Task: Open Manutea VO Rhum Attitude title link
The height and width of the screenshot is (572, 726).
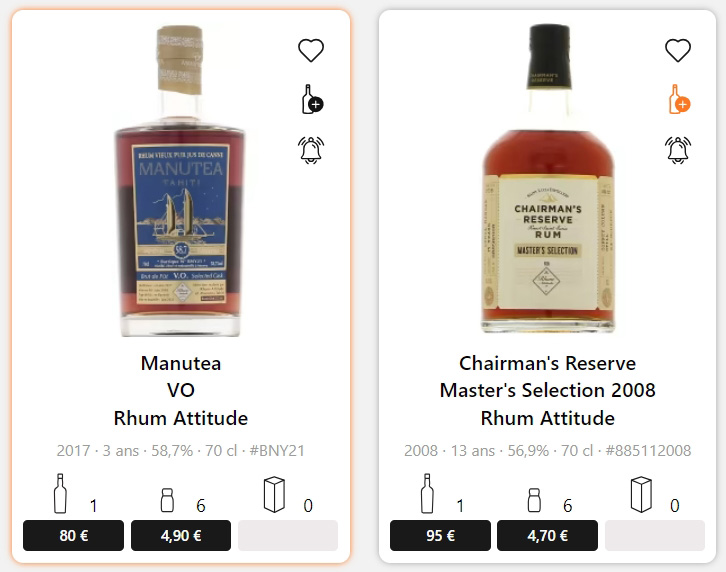Action: [181, 390]
